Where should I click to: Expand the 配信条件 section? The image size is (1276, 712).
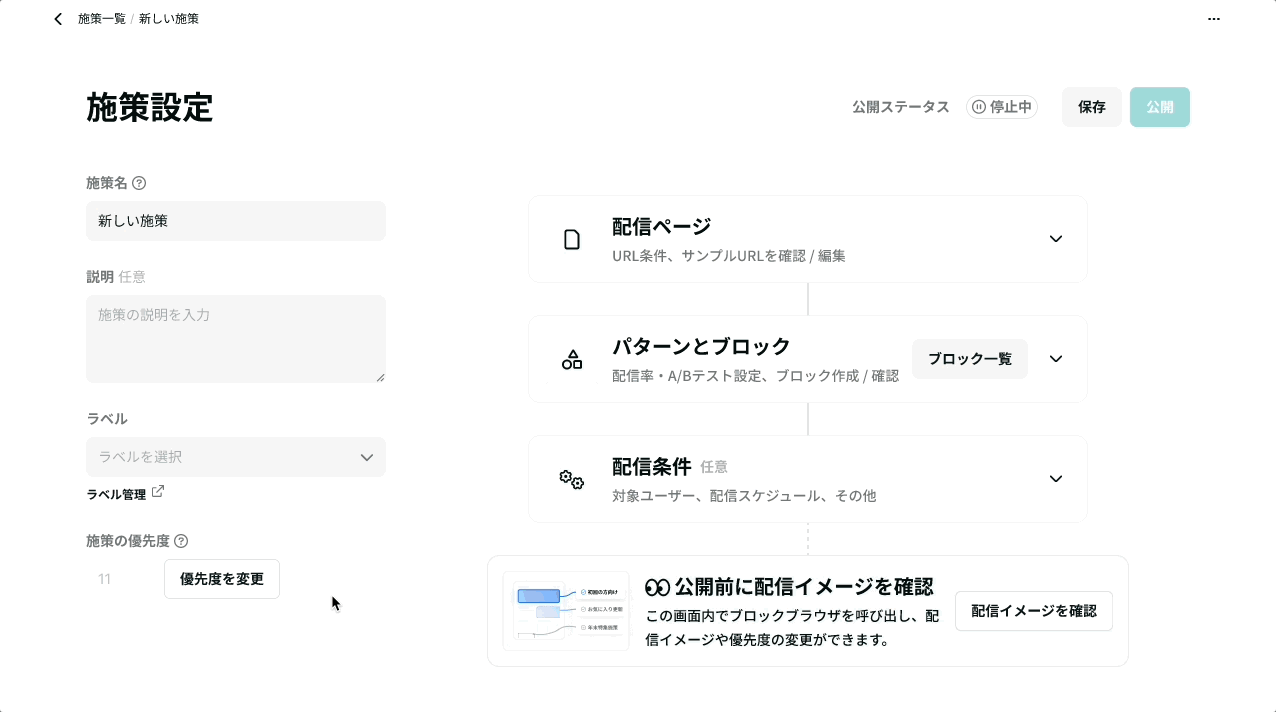pos(1056,479)
